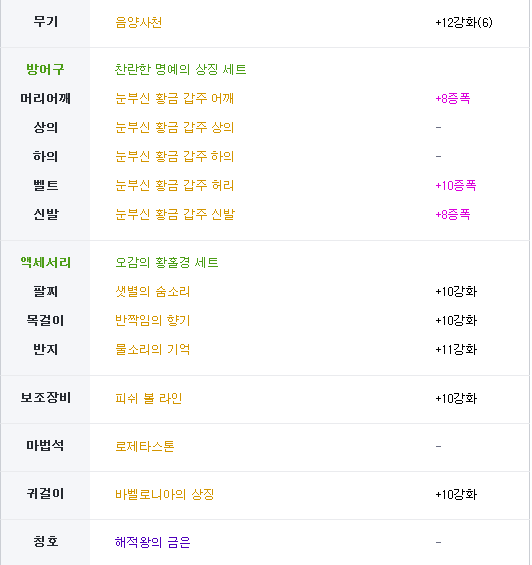Open 반짝임의 향기 necklace item

(x=152, y=320)
